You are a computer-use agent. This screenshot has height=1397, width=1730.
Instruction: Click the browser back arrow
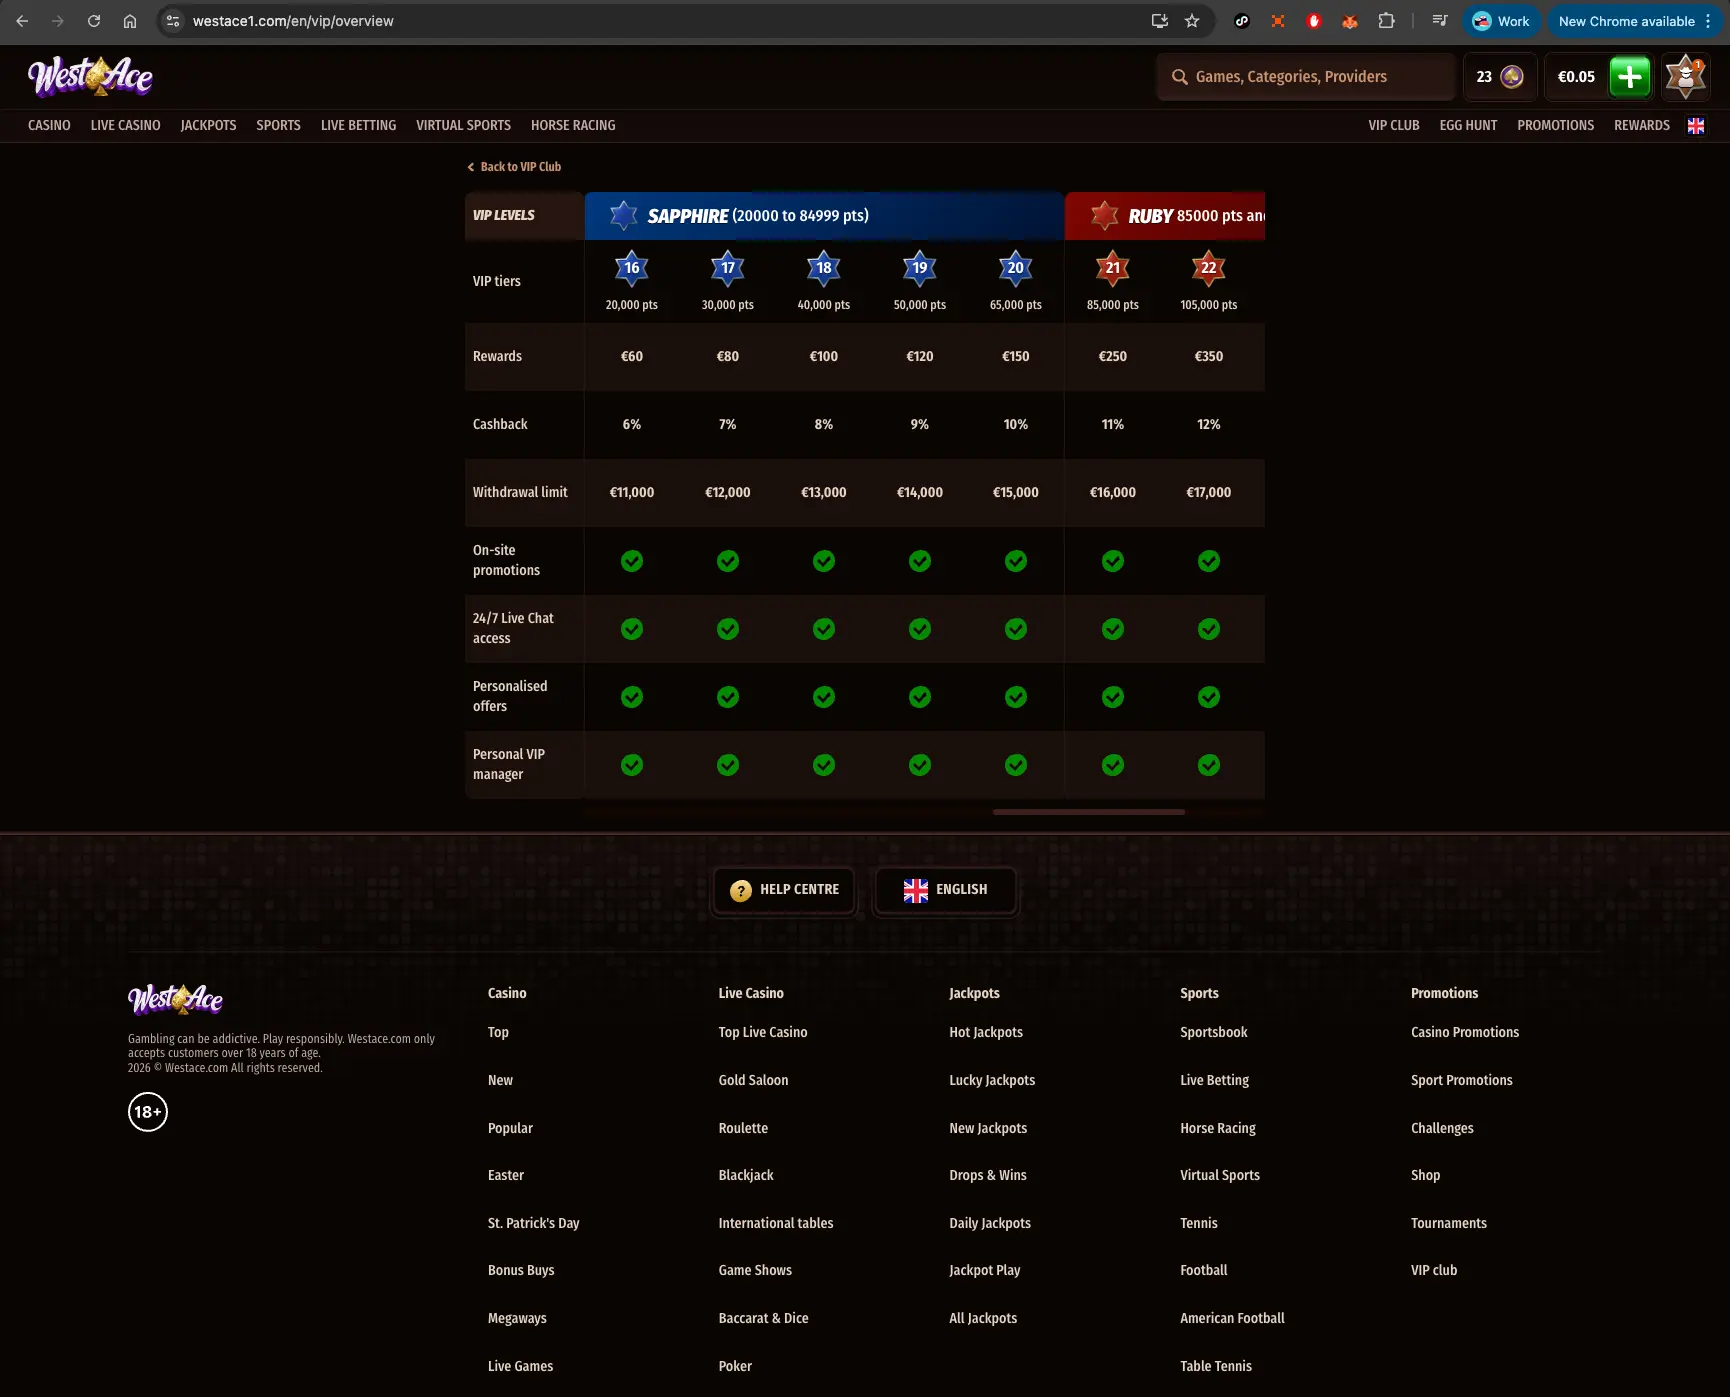(x=22, y=21)
